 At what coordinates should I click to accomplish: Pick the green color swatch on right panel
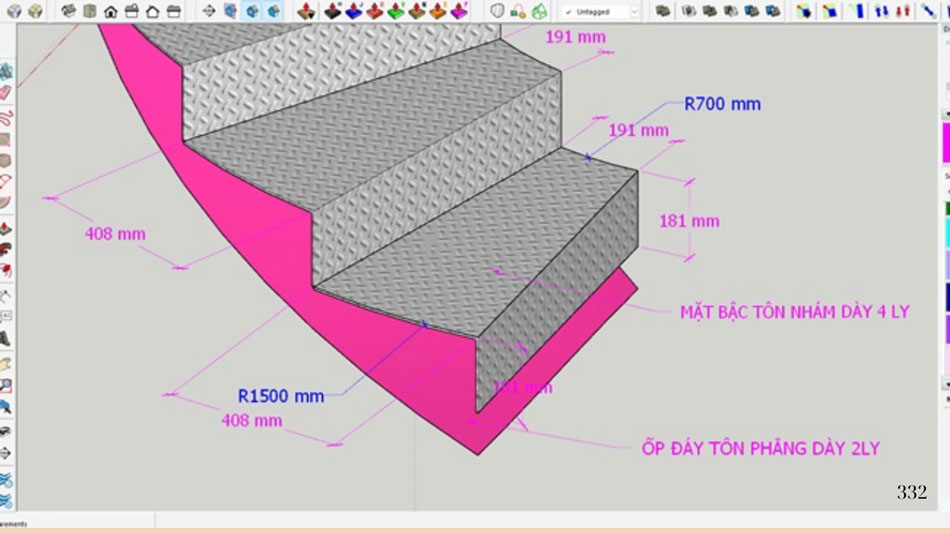pos(946,208)
